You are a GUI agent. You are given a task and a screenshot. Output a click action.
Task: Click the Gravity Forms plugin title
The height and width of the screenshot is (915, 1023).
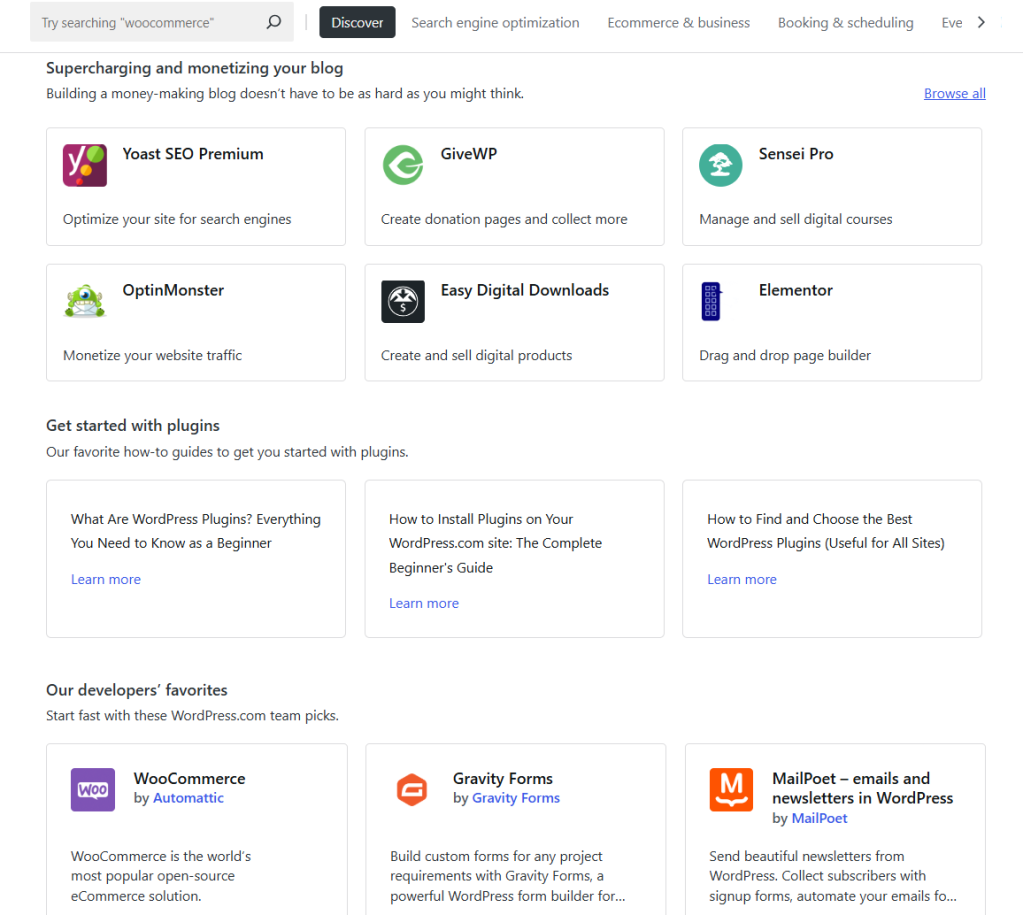tap(502, 779)
